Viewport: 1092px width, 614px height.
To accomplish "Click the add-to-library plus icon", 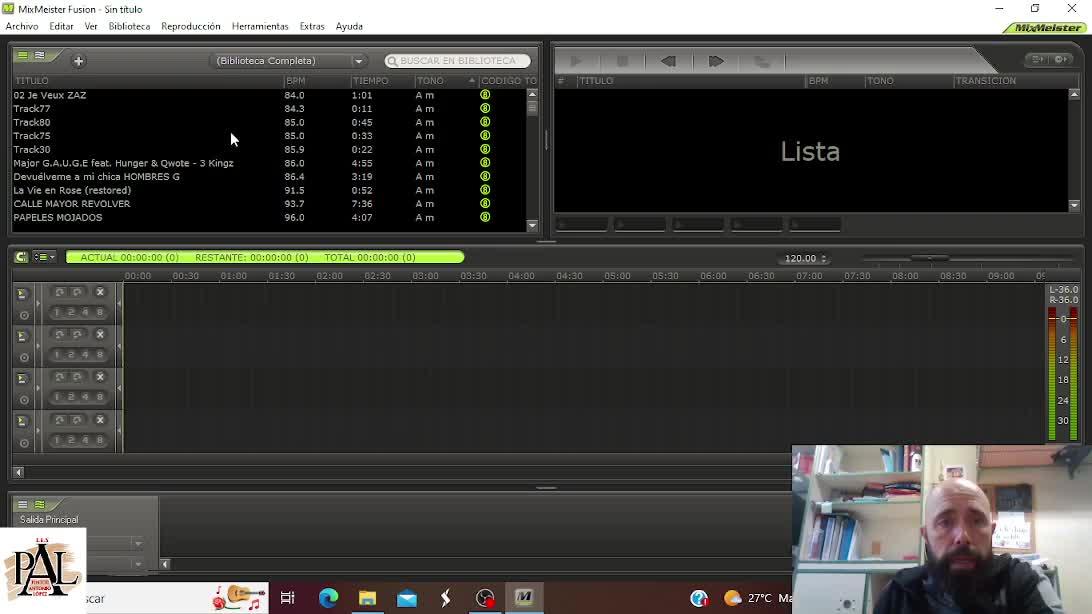I will click(78, 61).
